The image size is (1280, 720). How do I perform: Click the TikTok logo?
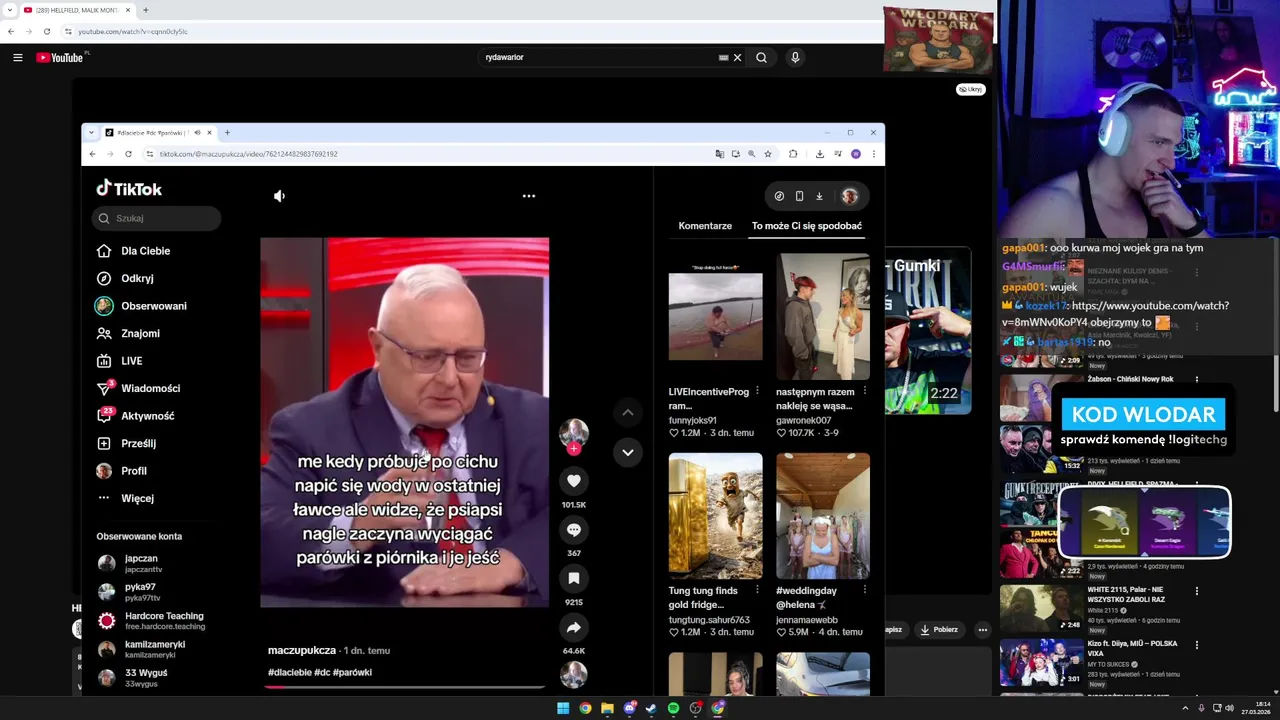point(129,188)
